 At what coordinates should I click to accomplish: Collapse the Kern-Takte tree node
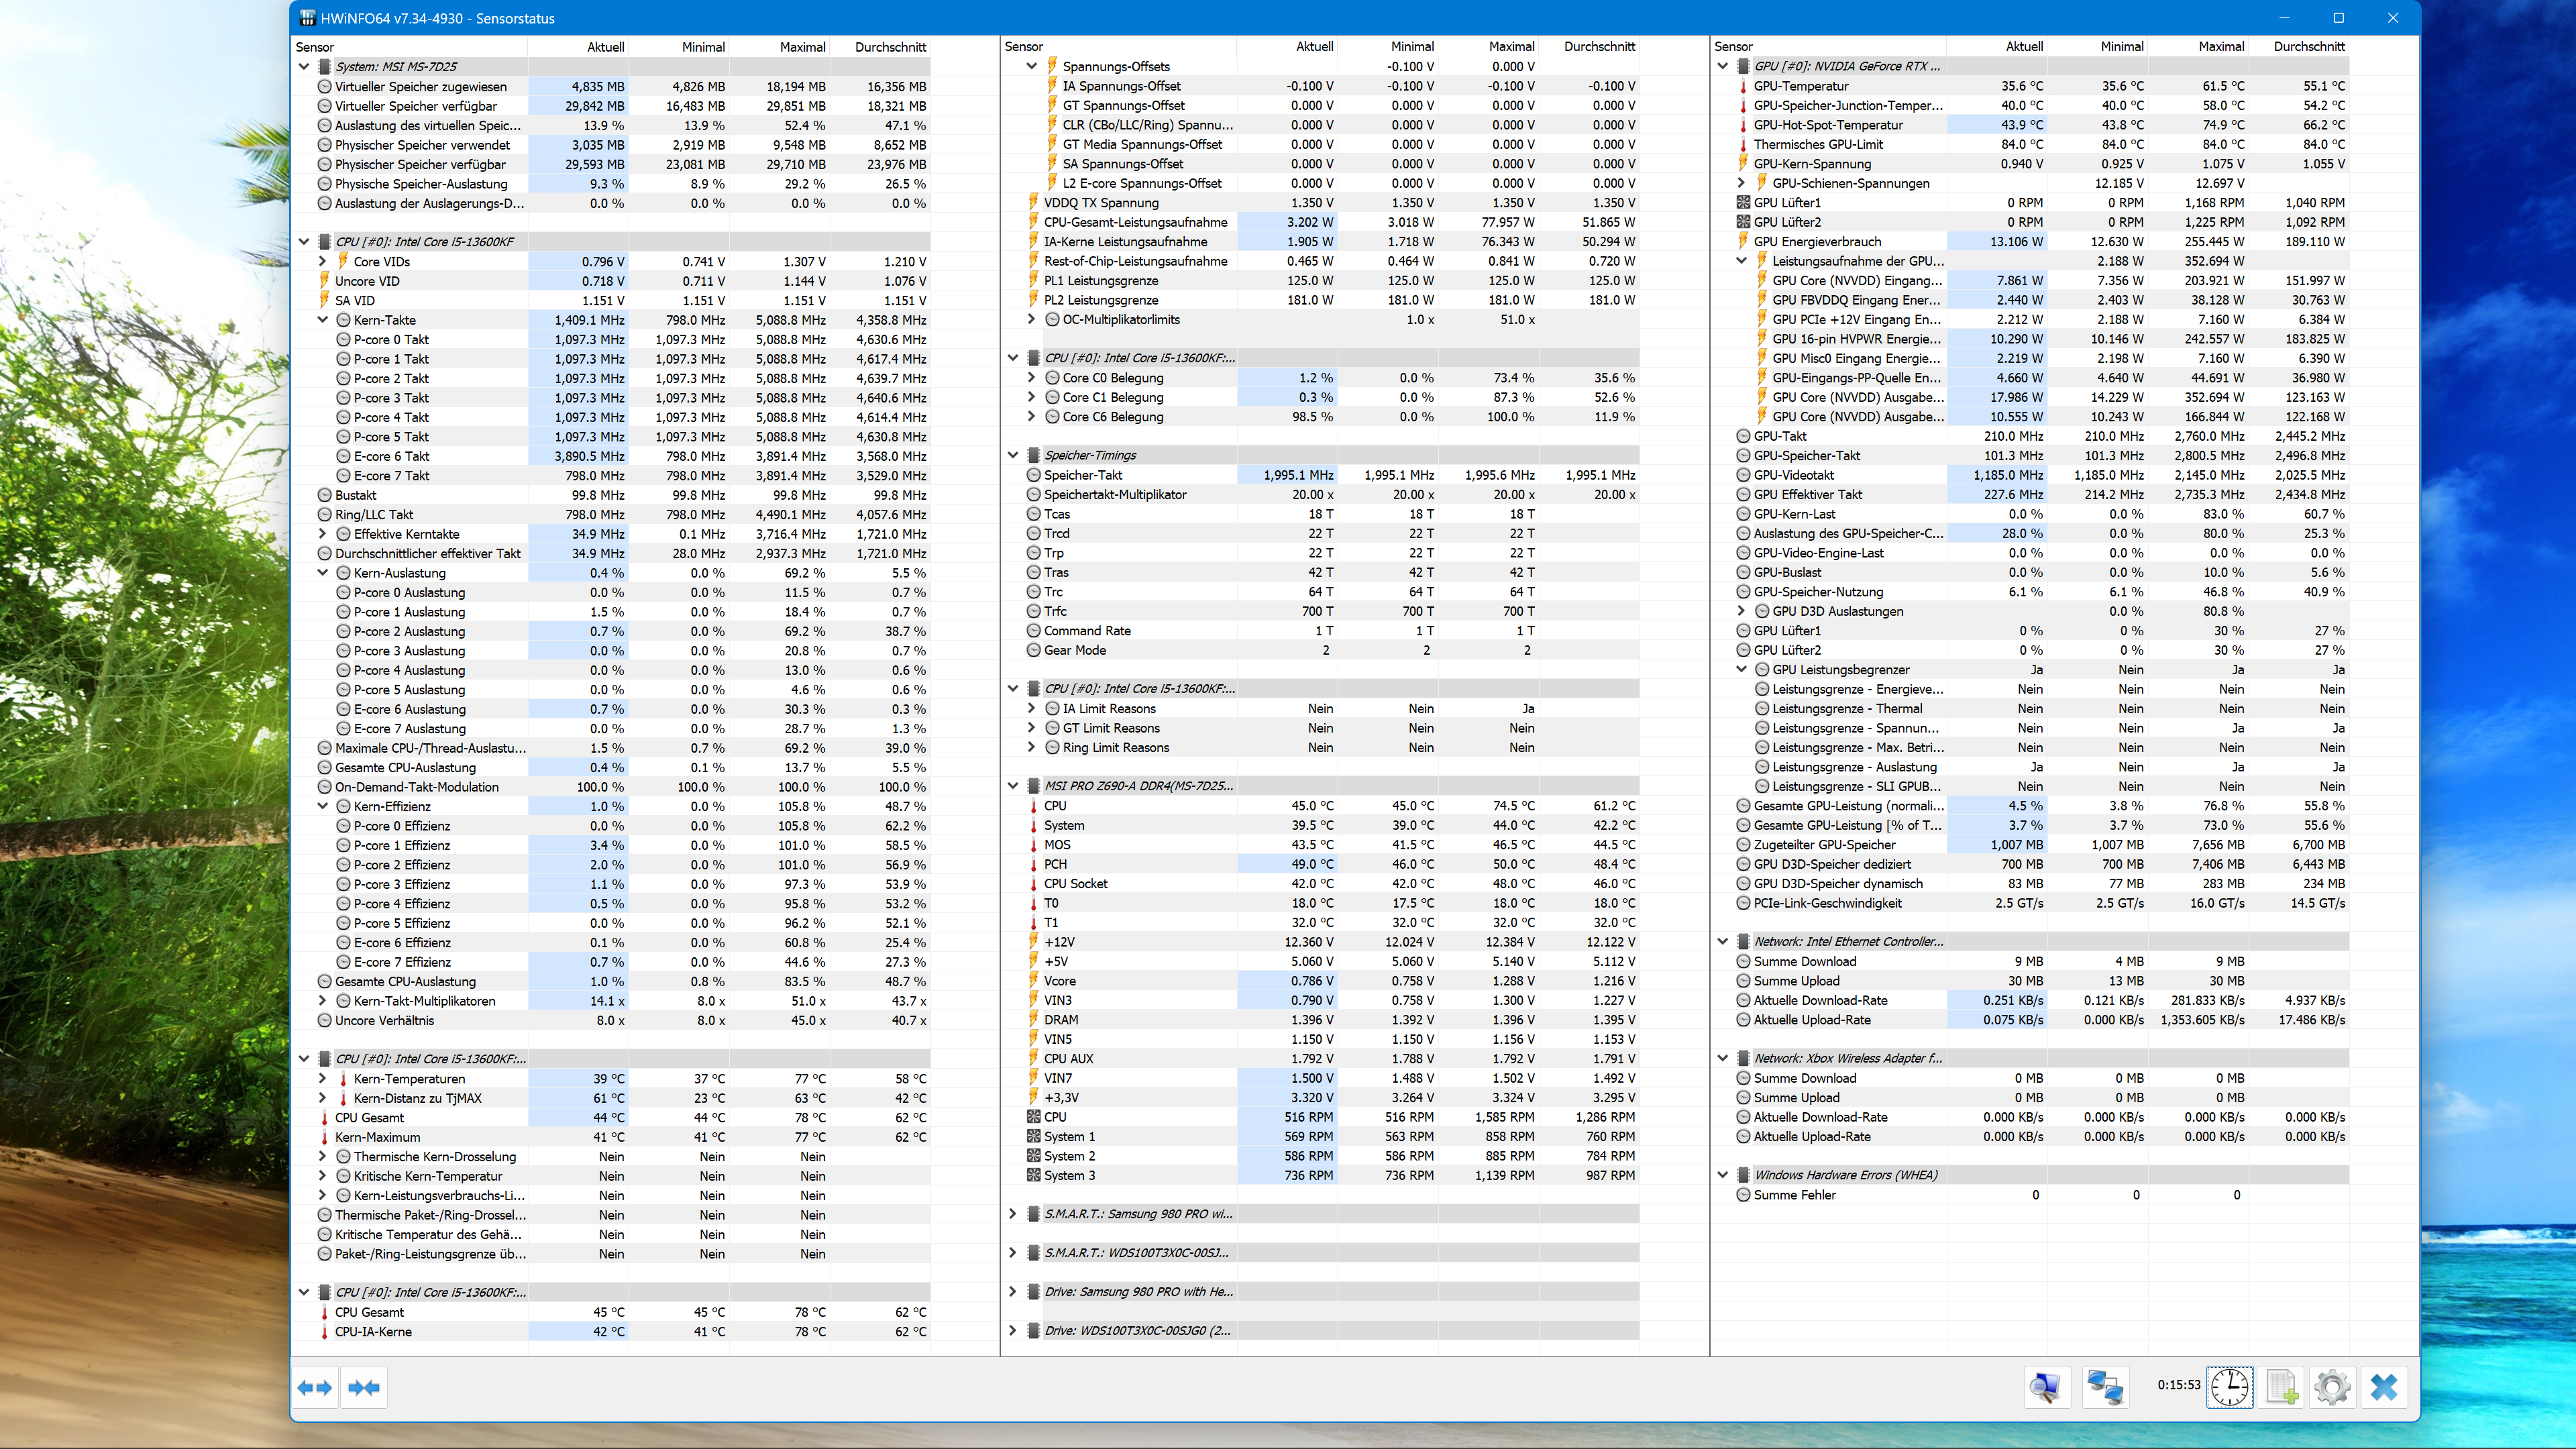point(322,320)
